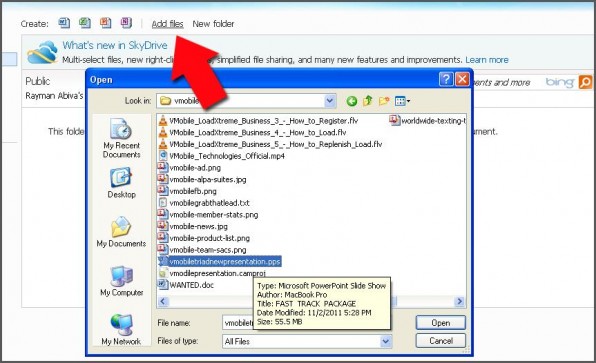
Task: Select vmobilegrabthatlead.txt file
Action: (x=204, y=203)
